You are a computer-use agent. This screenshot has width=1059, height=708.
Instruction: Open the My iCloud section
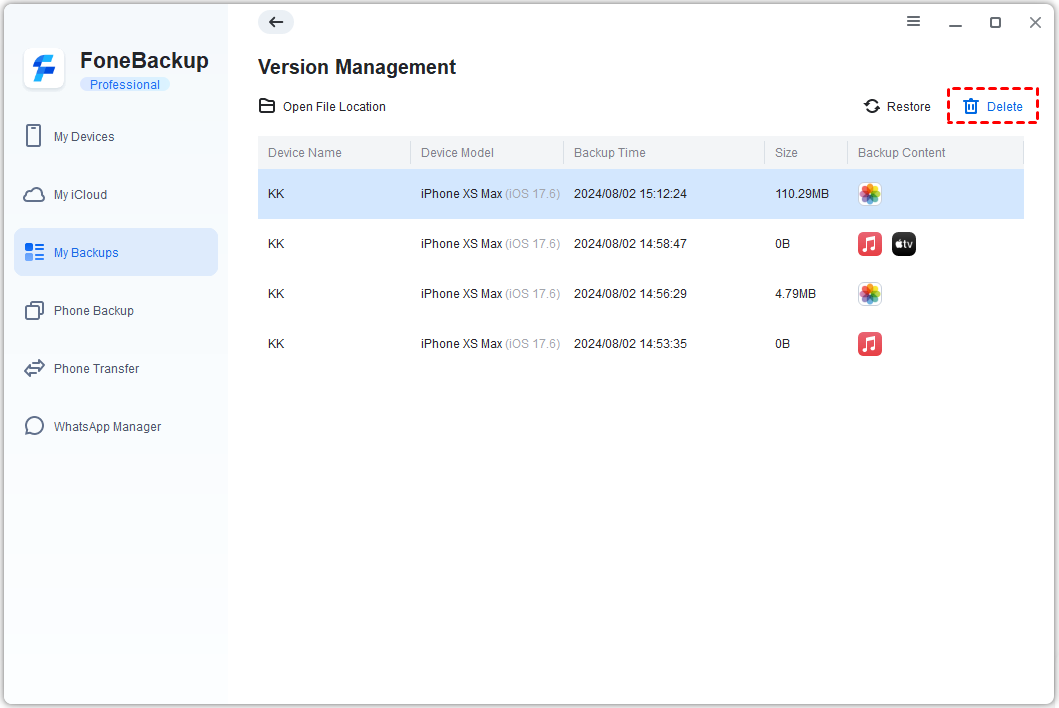pyautogui.click(x=115, y=195)
